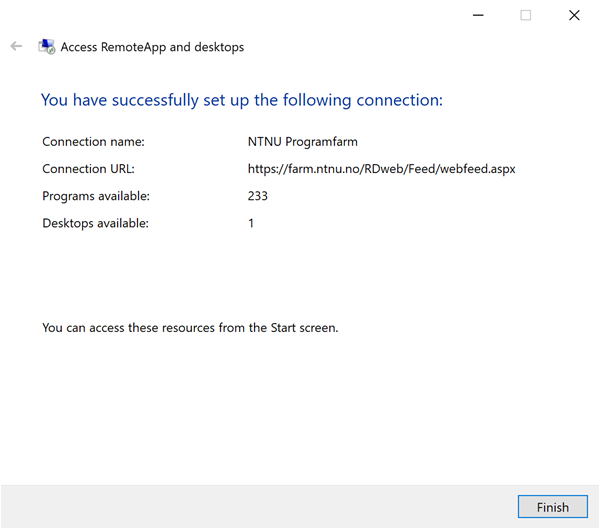Click the RemoteApp and desktops wizard icon
The width and height of the screenshot is (600, 529).
[47, 46]
